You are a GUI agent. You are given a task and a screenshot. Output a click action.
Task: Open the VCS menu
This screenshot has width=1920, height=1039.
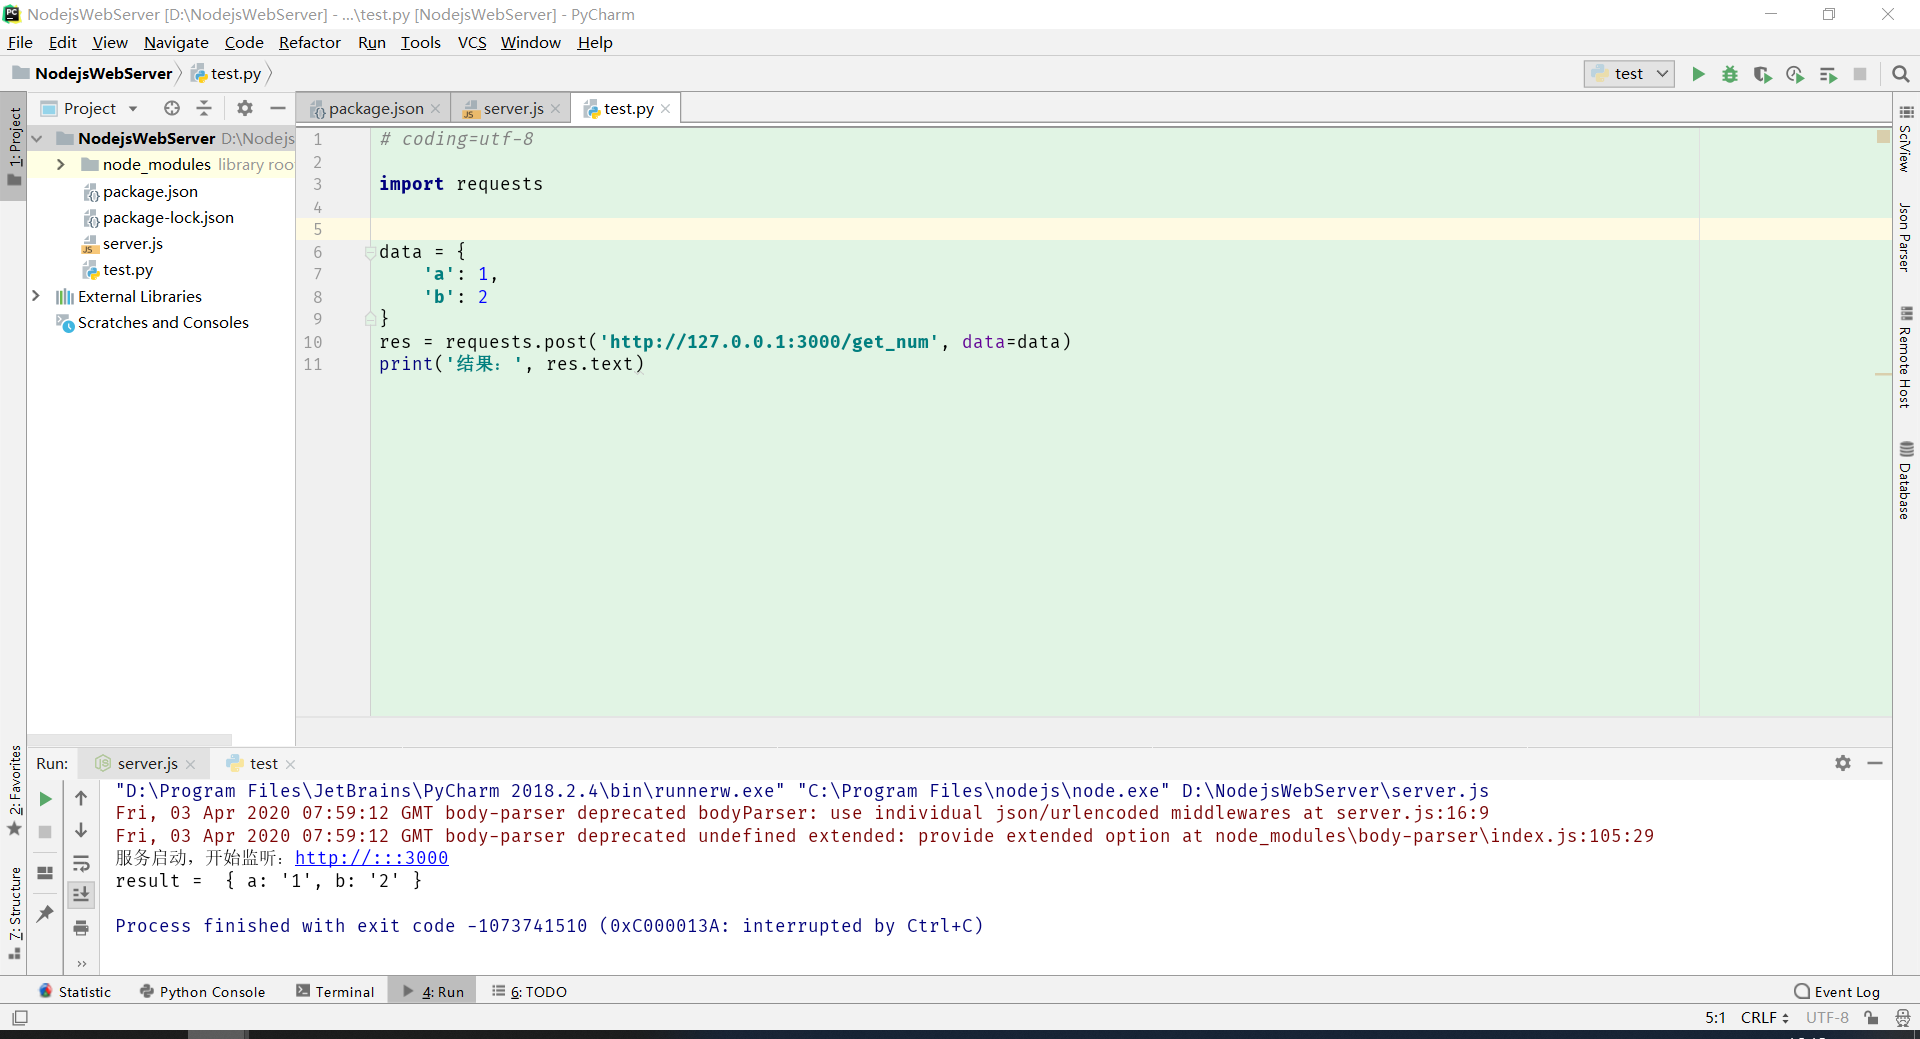coord(472,43)
